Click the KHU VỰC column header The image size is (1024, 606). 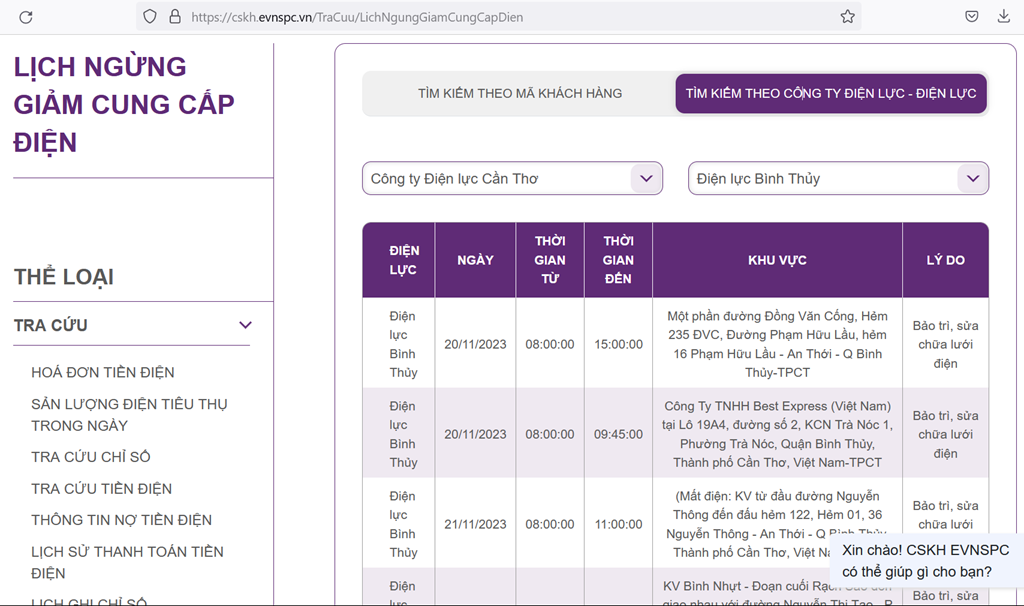click(777, 260)
